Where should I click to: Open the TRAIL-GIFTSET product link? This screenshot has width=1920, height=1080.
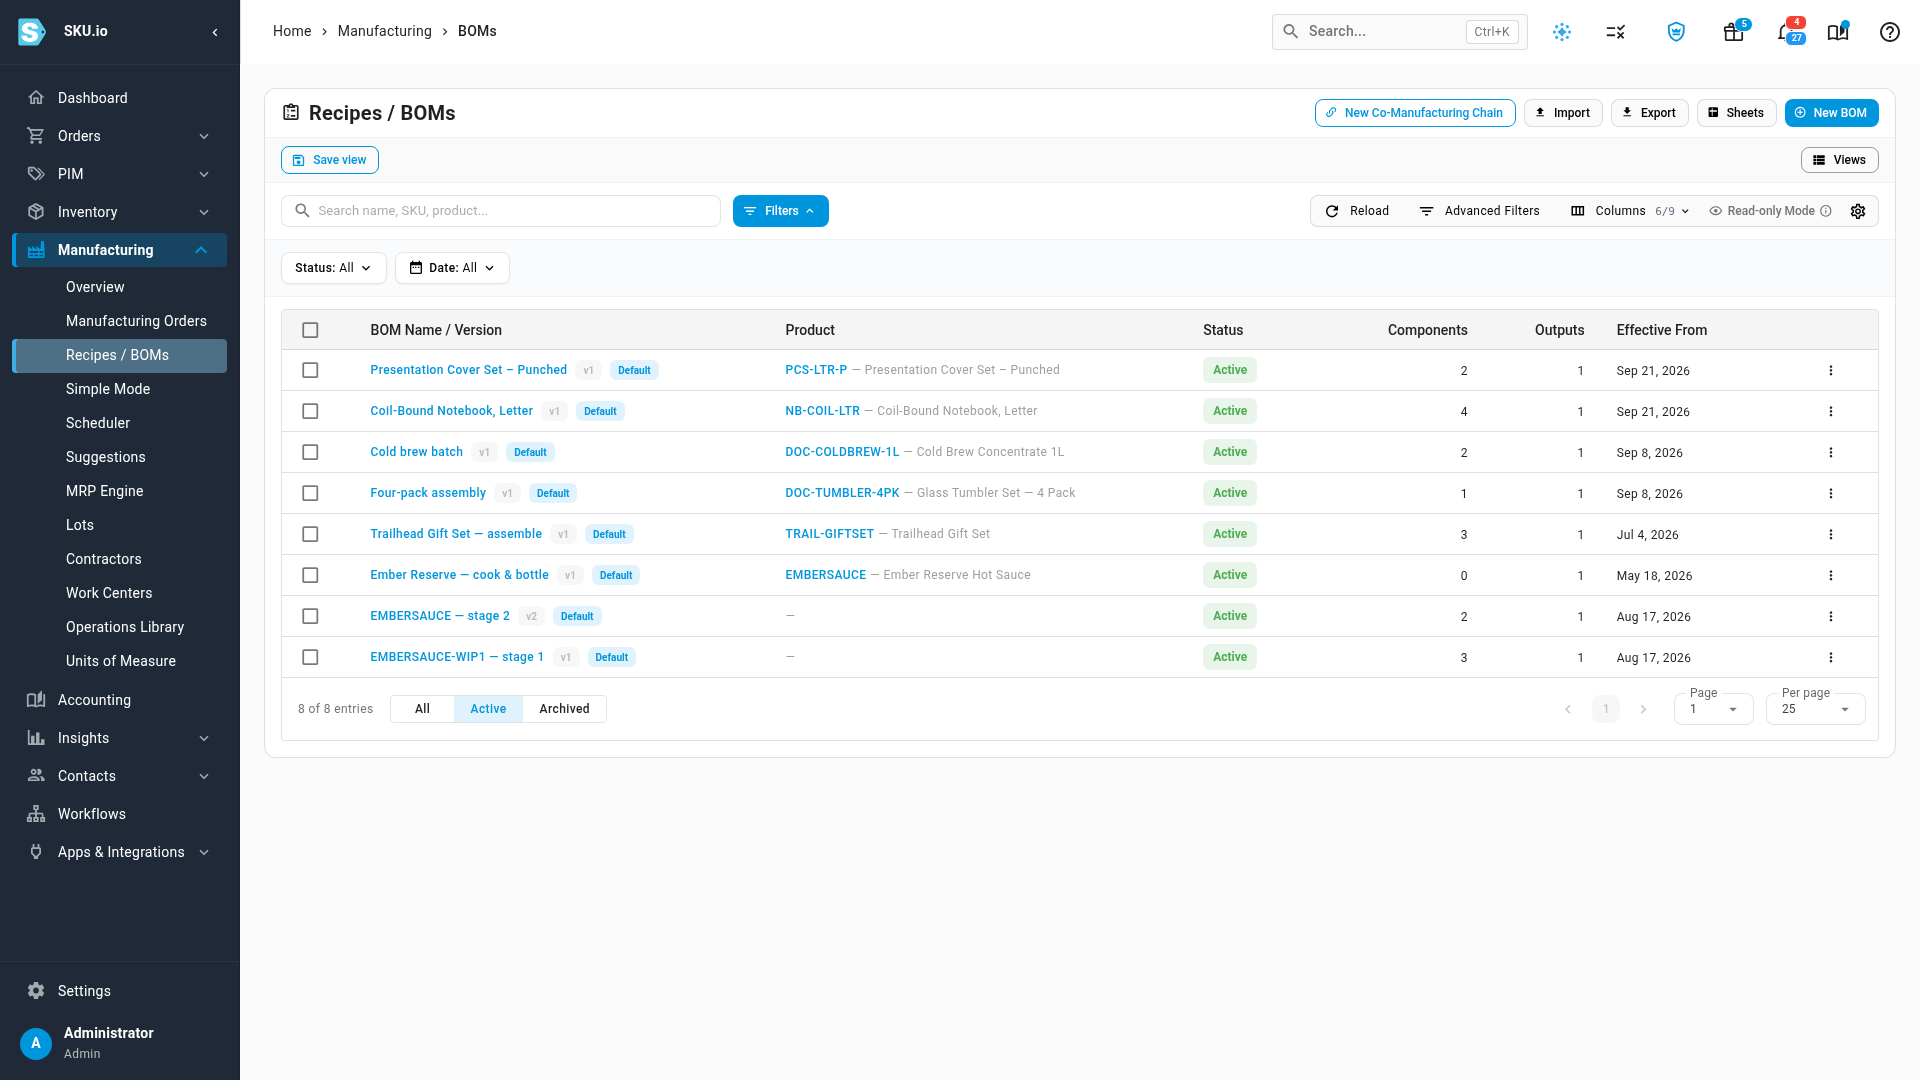(x=829, y=534)
